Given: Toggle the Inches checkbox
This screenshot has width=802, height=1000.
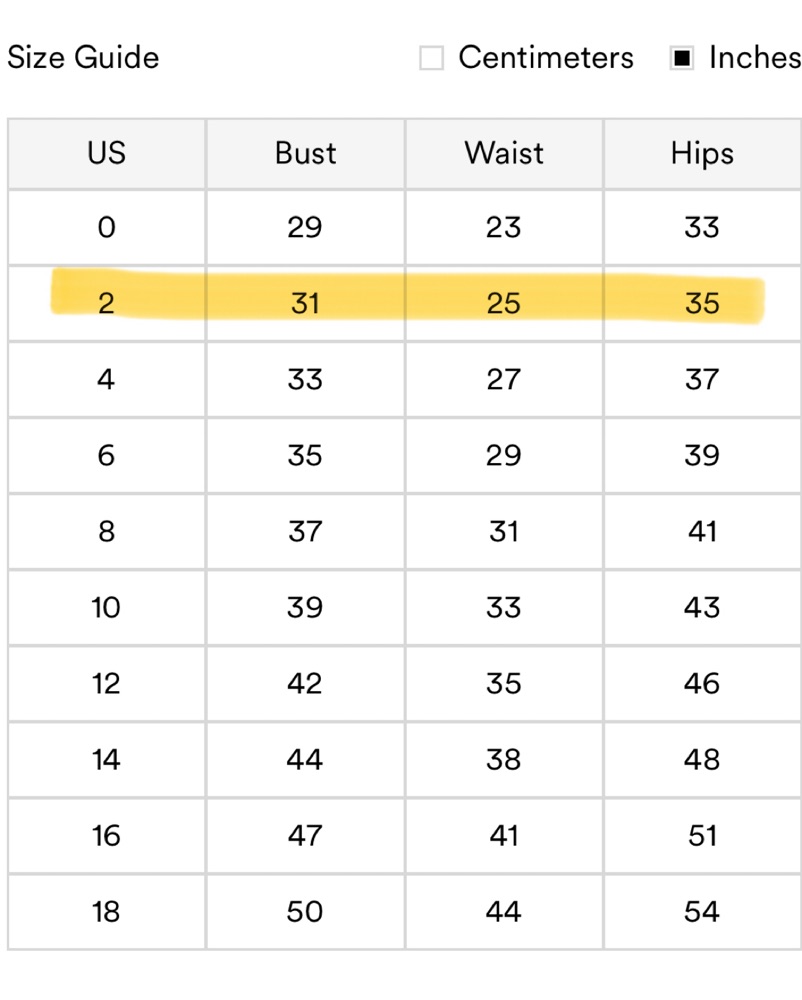Looking at the screenshot, I should click(682, 59).
